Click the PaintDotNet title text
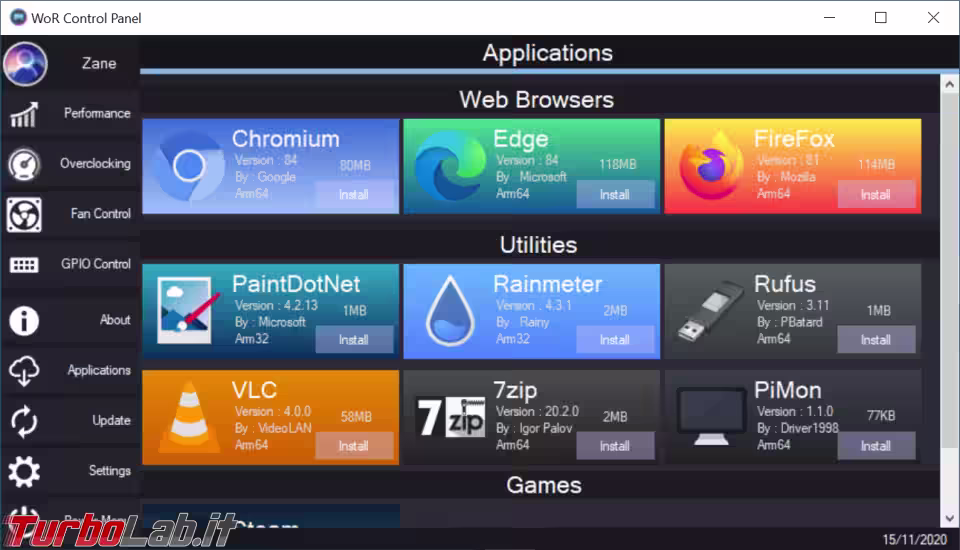Screen dimensions: 960x550 [x=296, y=284]
